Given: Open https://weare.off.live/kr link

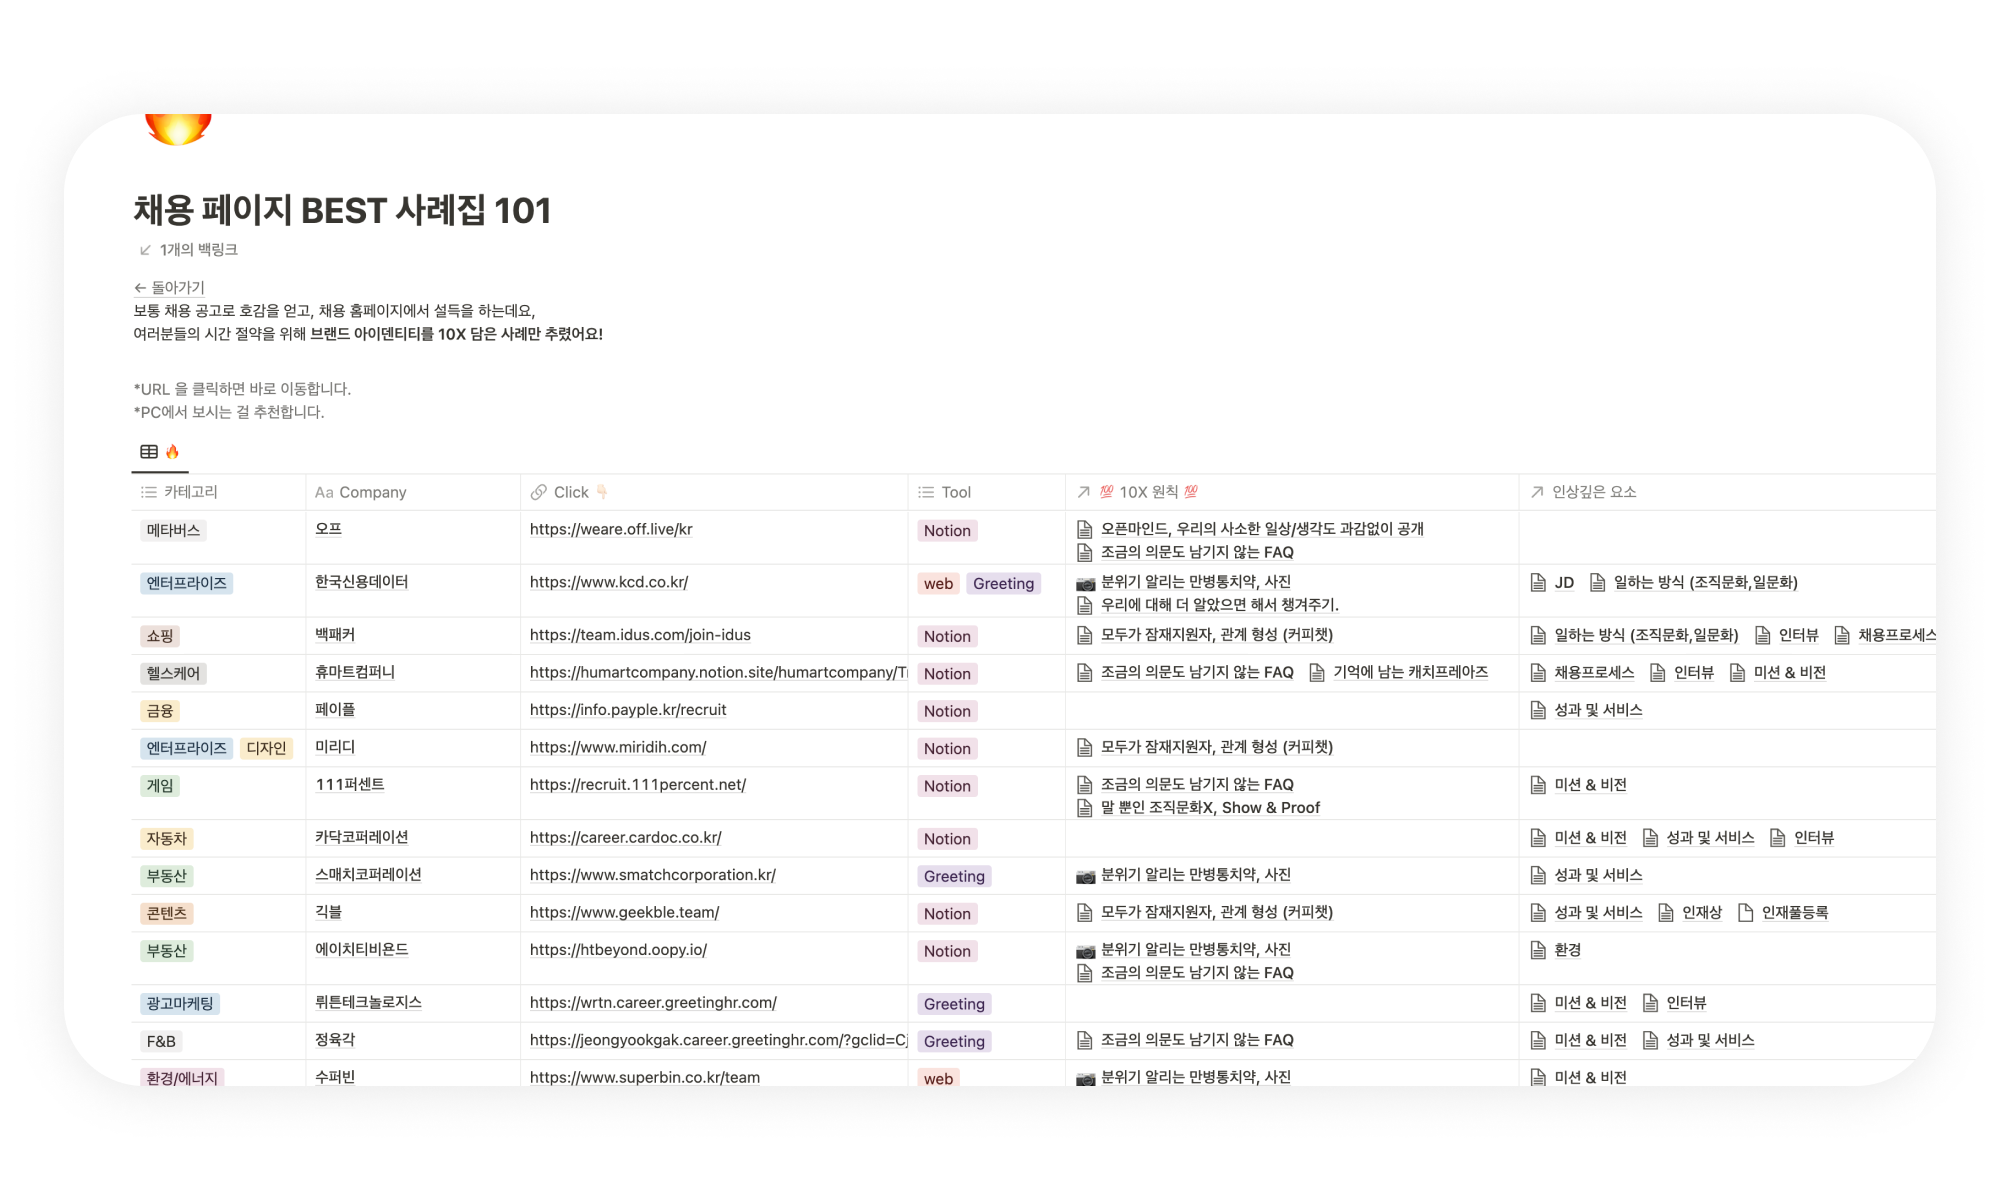Looking at the screenshot, I should coord(611,530).
